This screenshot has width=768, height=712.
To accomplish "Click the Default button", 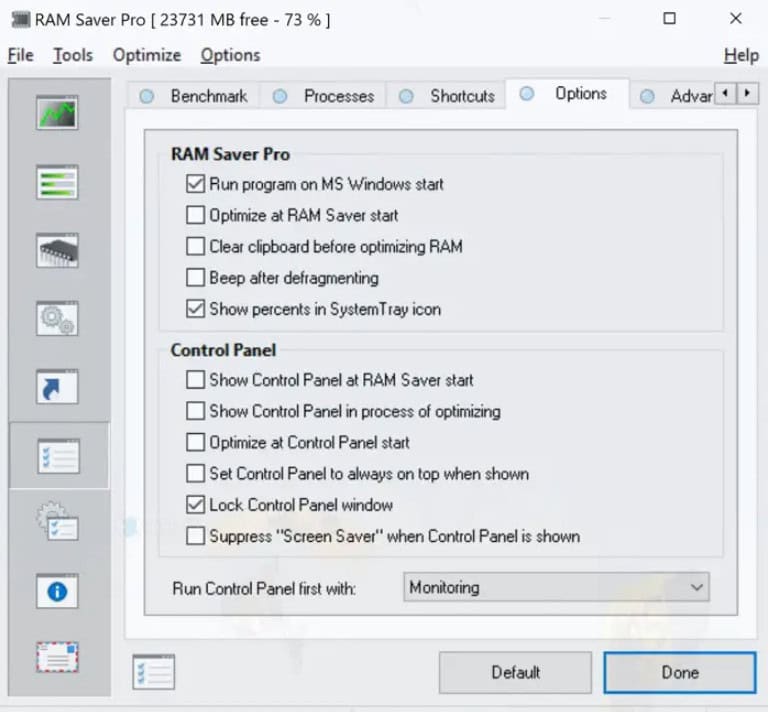I will click(515, 672).
